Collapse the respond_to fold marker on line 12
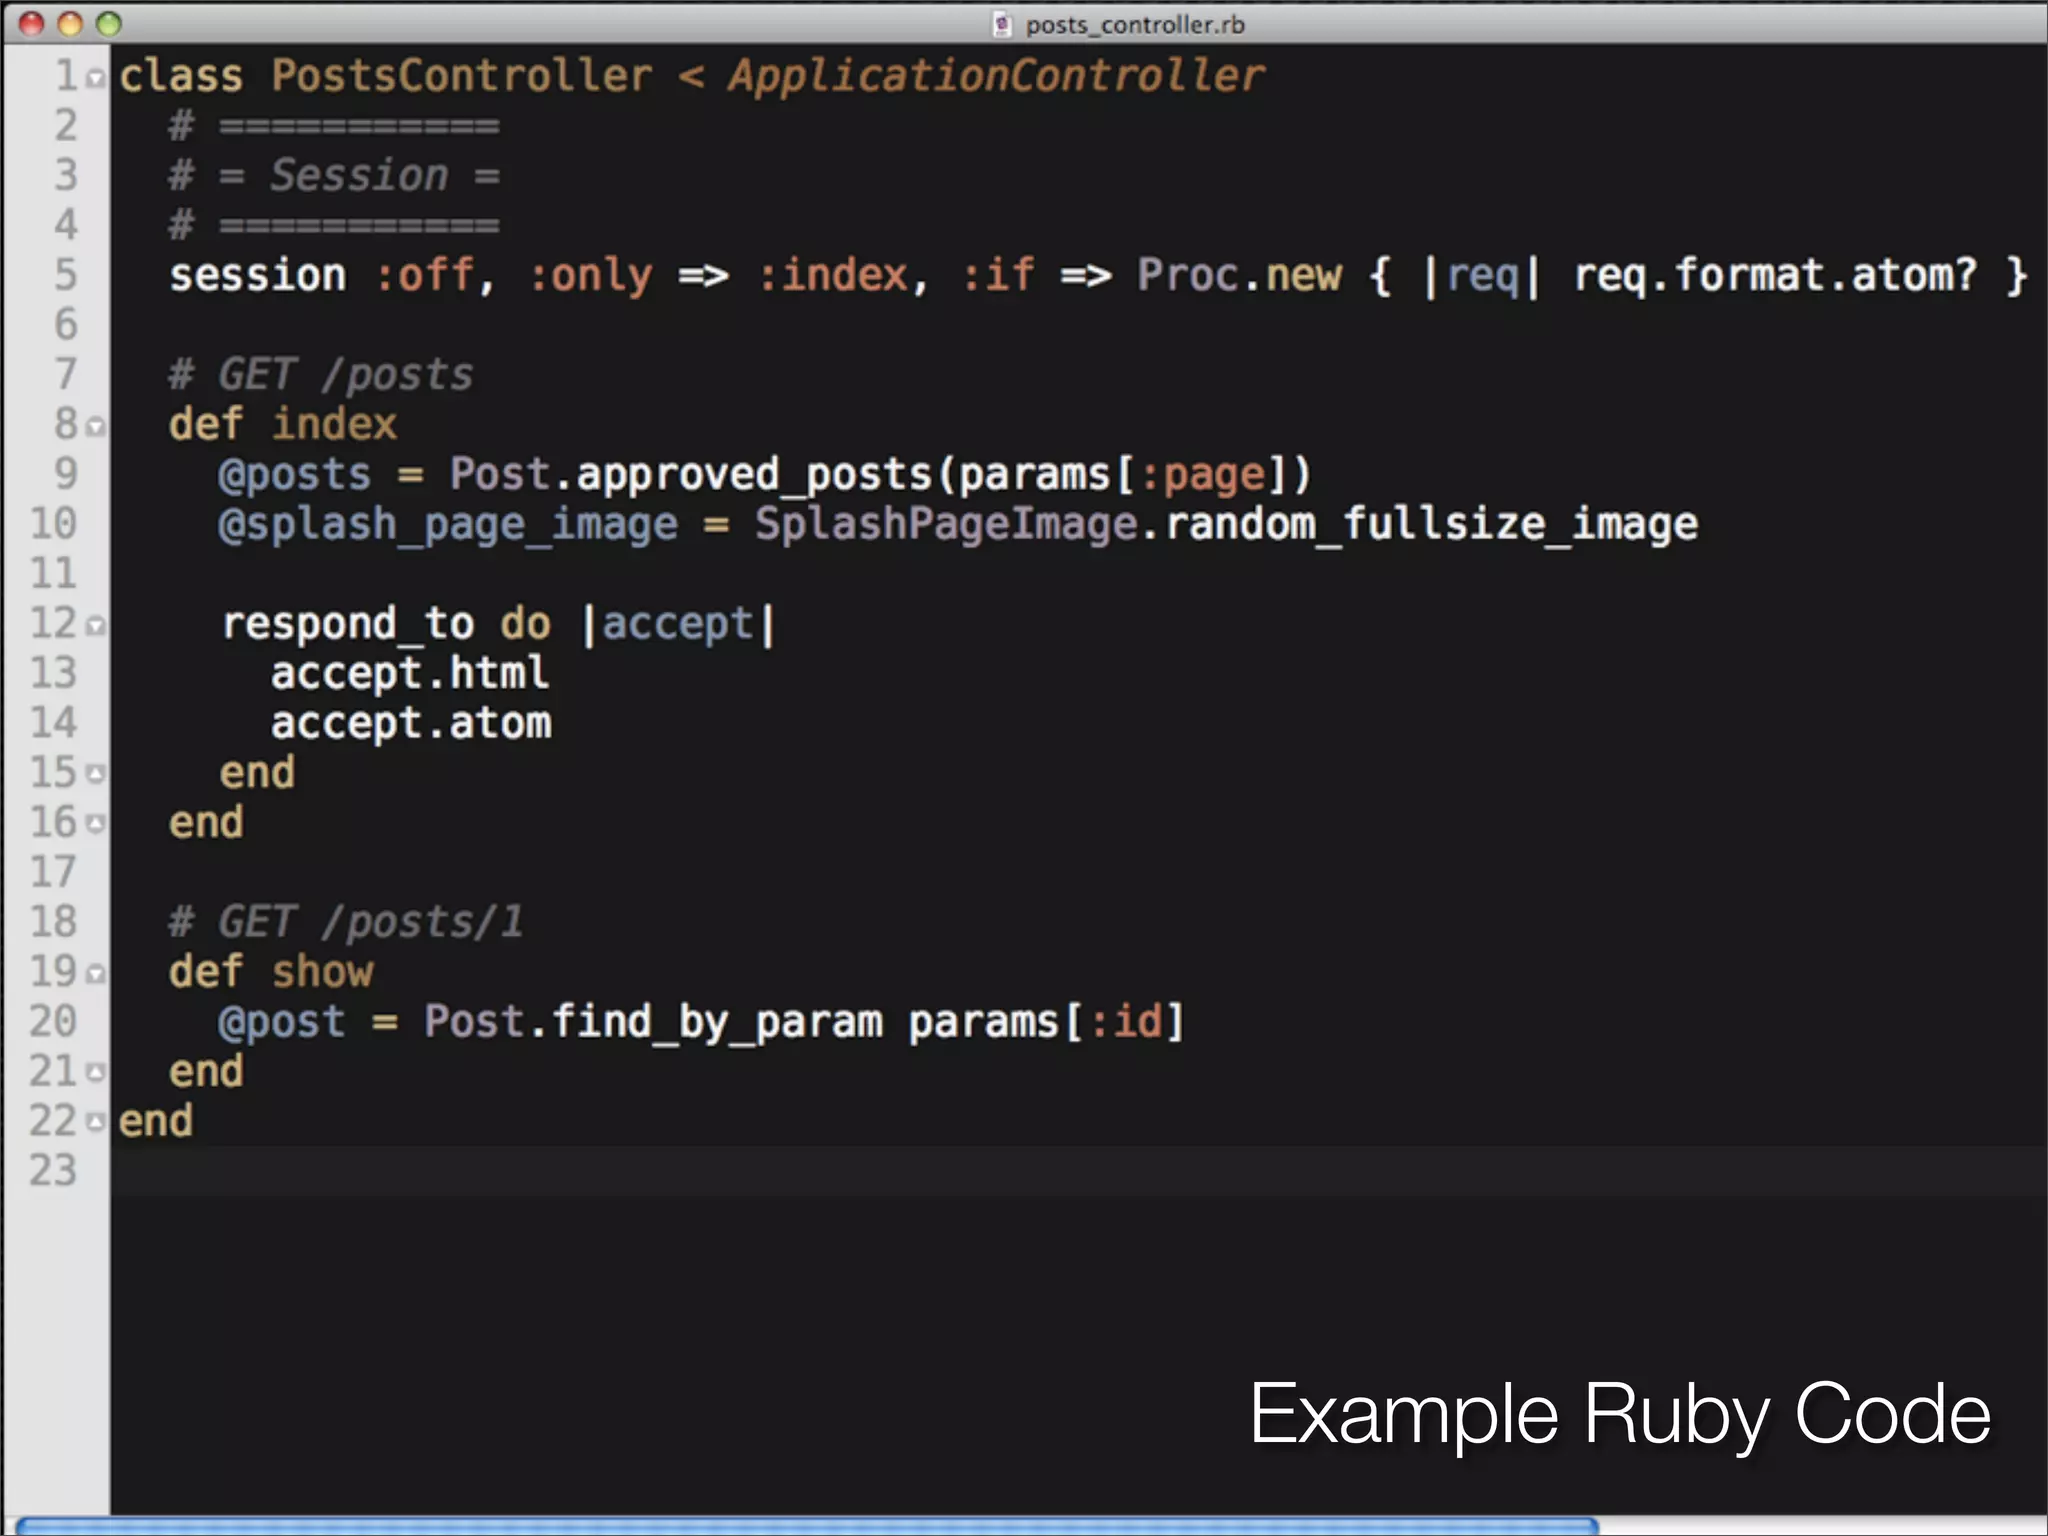Screen dimensions: 2048x1536 pyautogui.click(x=95, y=626)
